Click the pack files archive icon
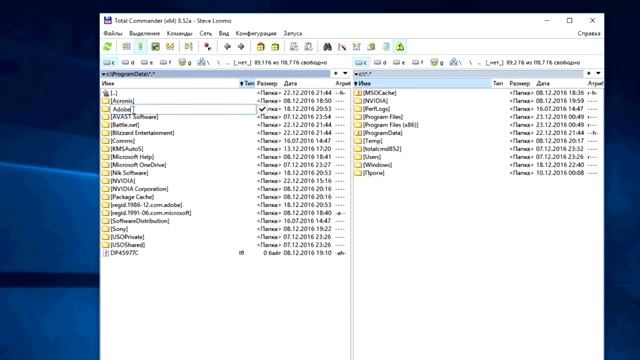Image resolution: width=640 pixels, height=360 pixels. coord(260,47)
